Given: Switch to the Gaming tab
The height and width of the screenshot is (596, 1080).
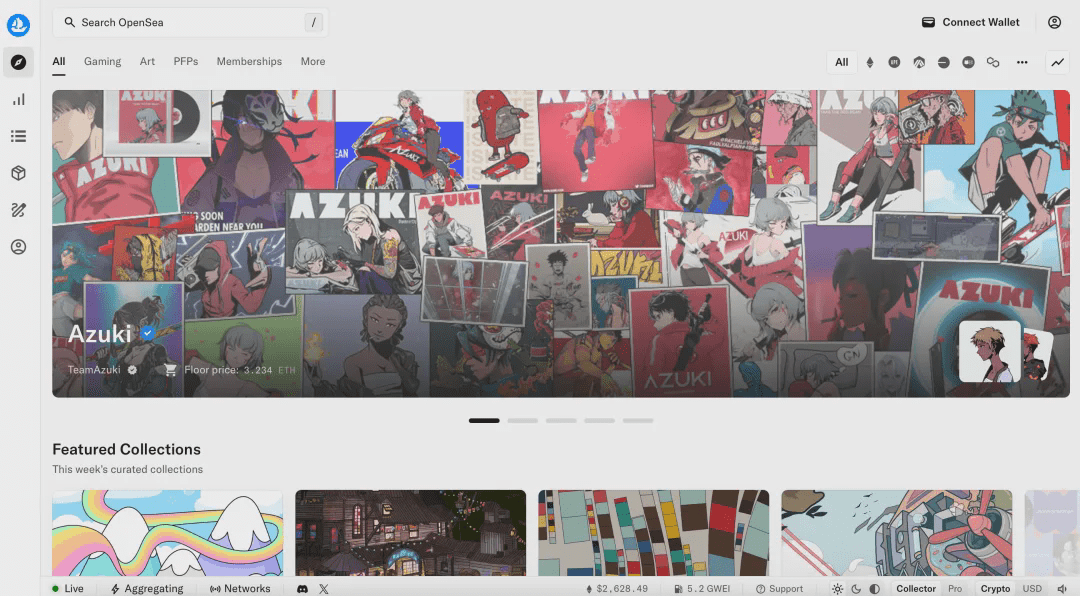Looking at the screenshot, I should tap(103, 61).
